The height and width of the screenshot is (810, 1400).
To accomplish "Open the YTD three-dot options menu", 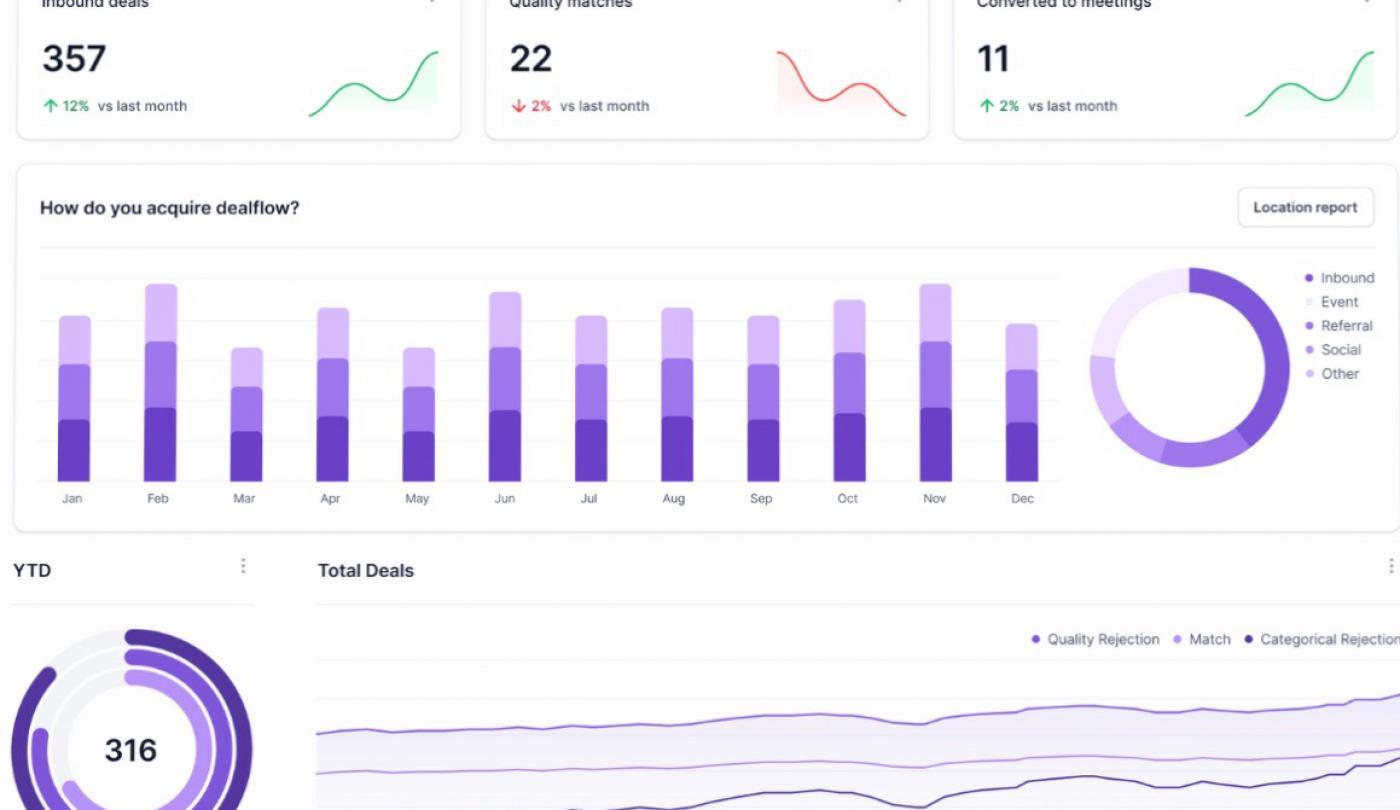I will pyautogui.click(x=243, y=566).
